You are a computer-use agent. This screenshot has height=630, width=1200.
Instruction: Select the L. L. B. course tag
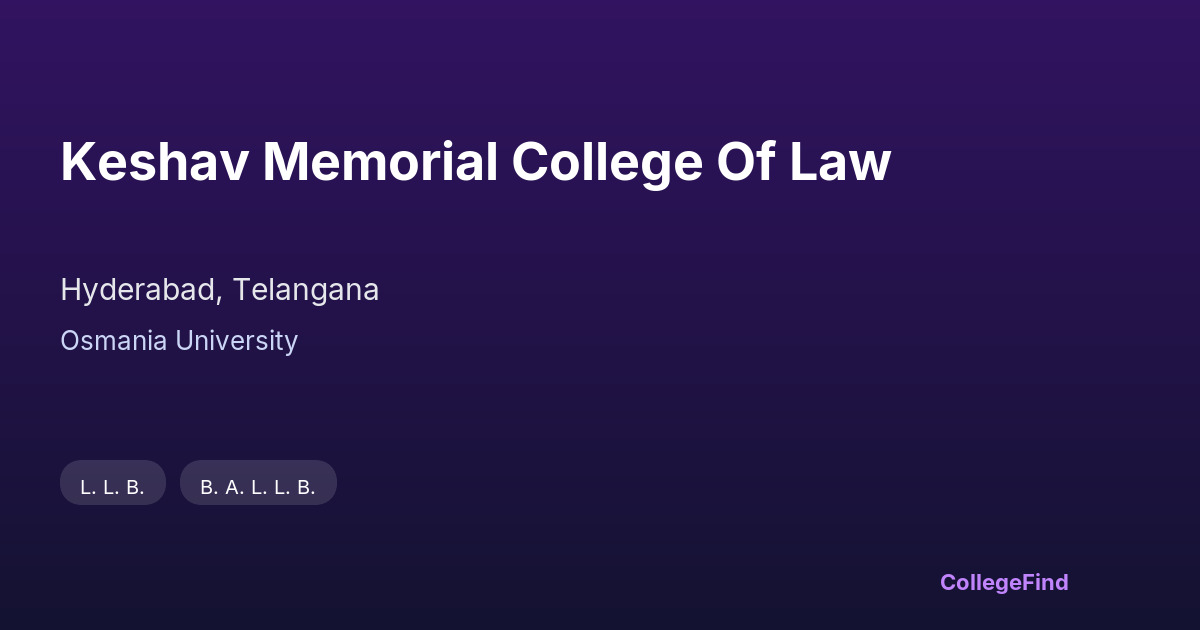(113, 483)
